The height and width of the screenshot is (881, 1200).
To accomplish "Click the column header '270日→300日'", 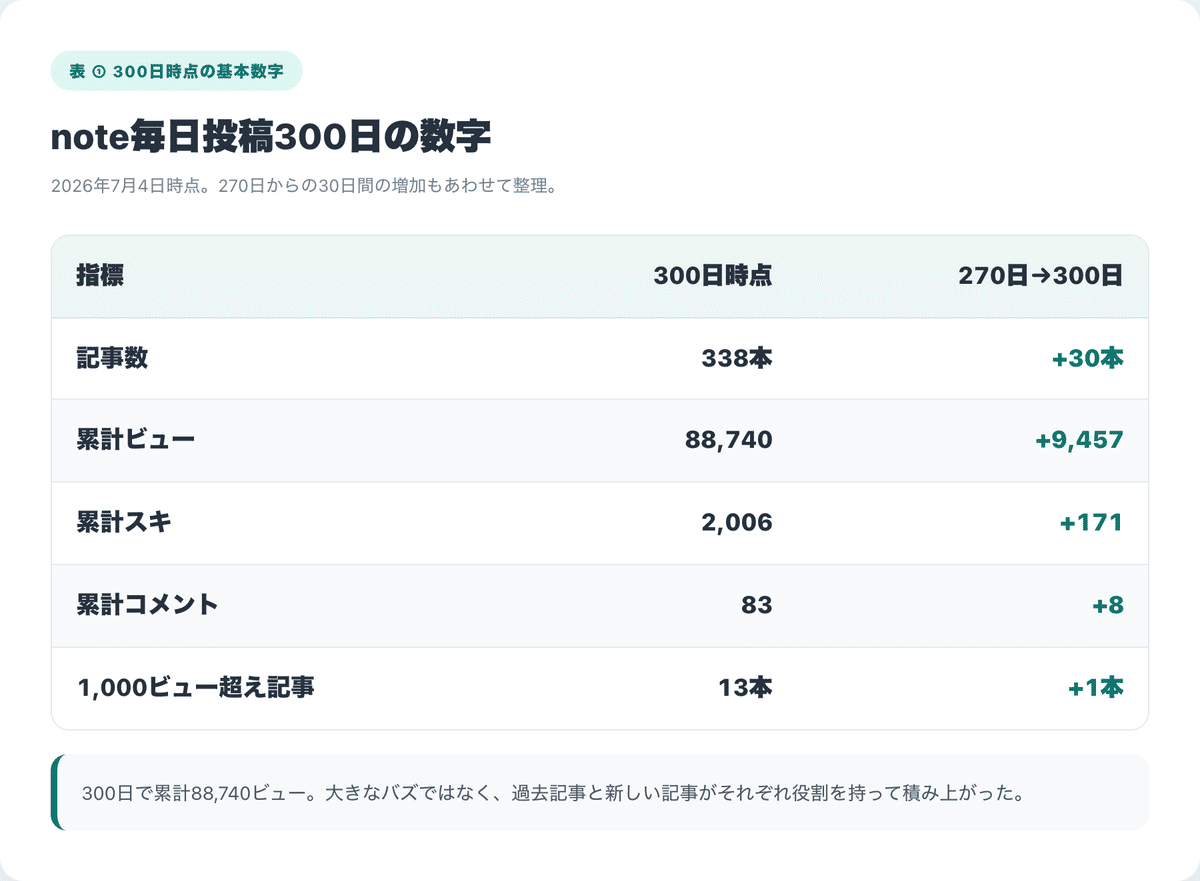I will coord(1041,276).
